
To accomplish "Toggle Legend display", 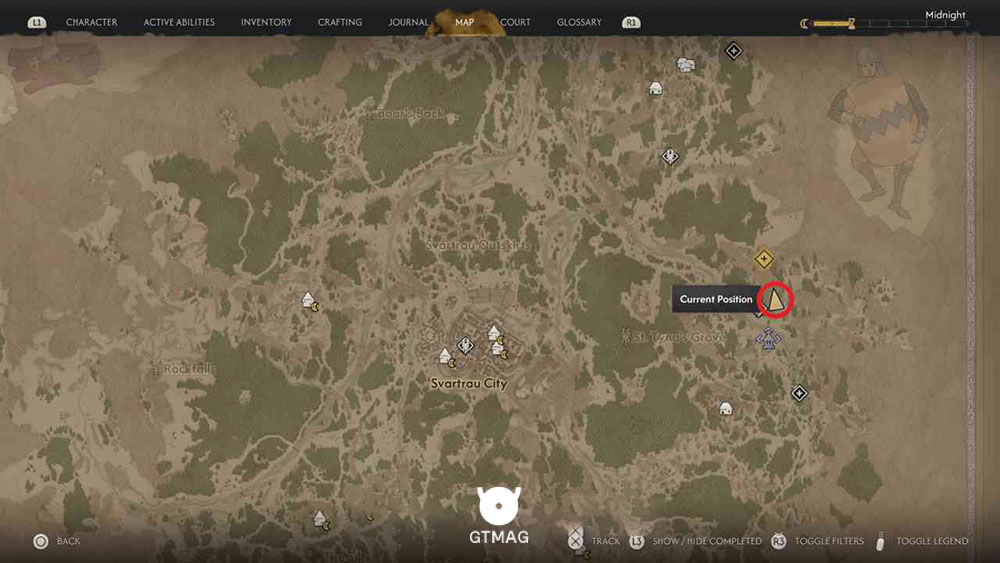I will coord(932,541).
